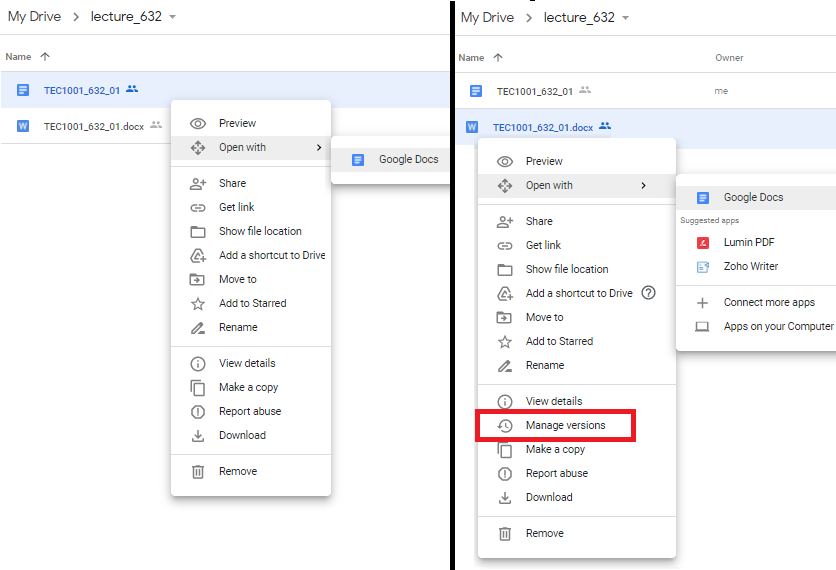Click Remove trash icon in left context menu
The image size is (836, 570).
198,471
